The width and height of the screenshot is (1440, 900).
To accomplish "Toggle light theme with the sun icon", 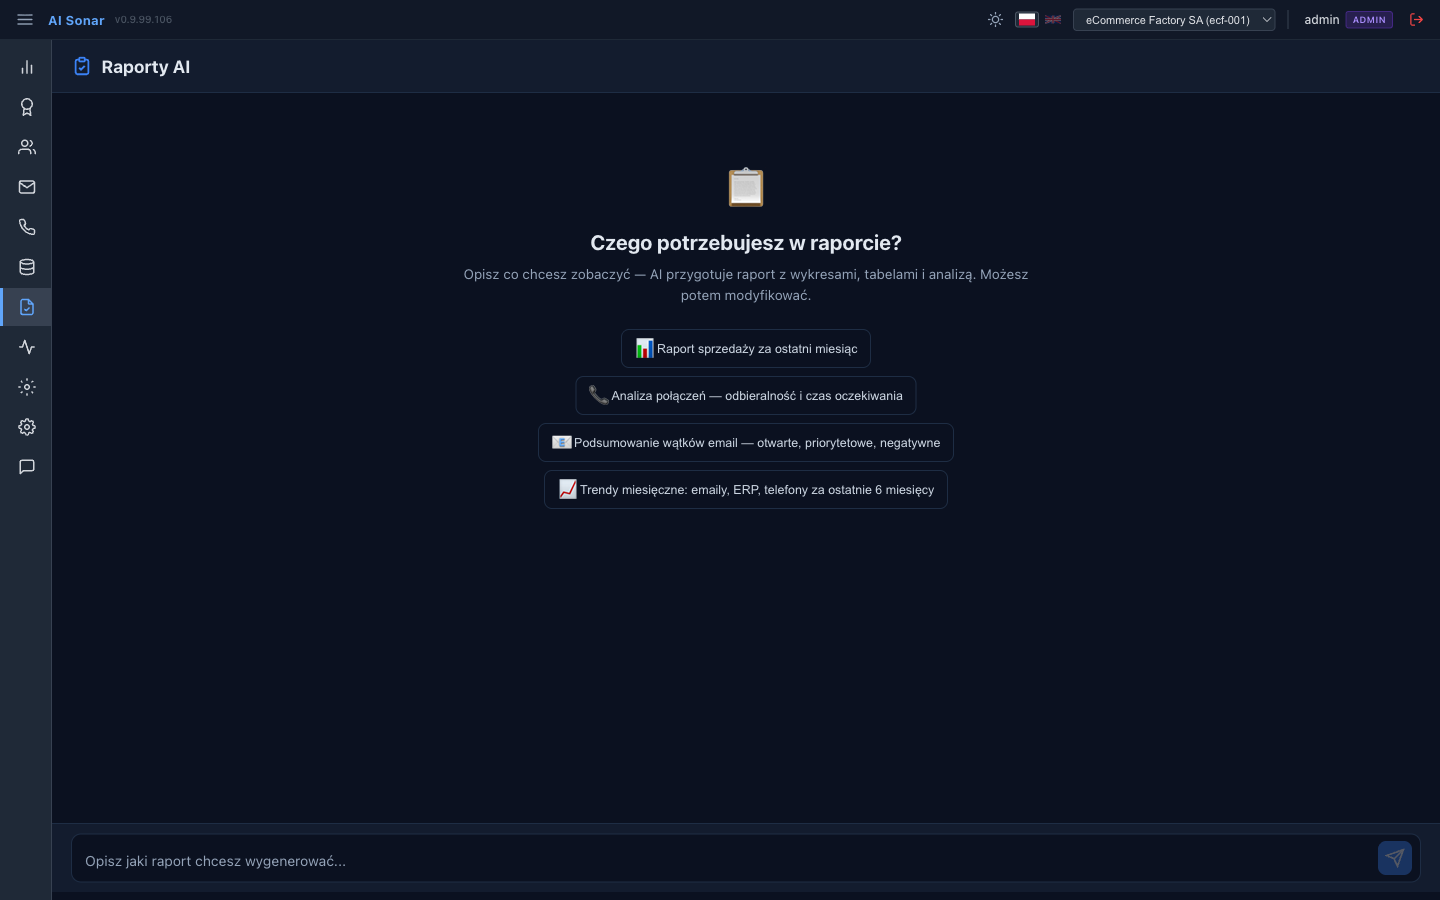I will 995,19.
